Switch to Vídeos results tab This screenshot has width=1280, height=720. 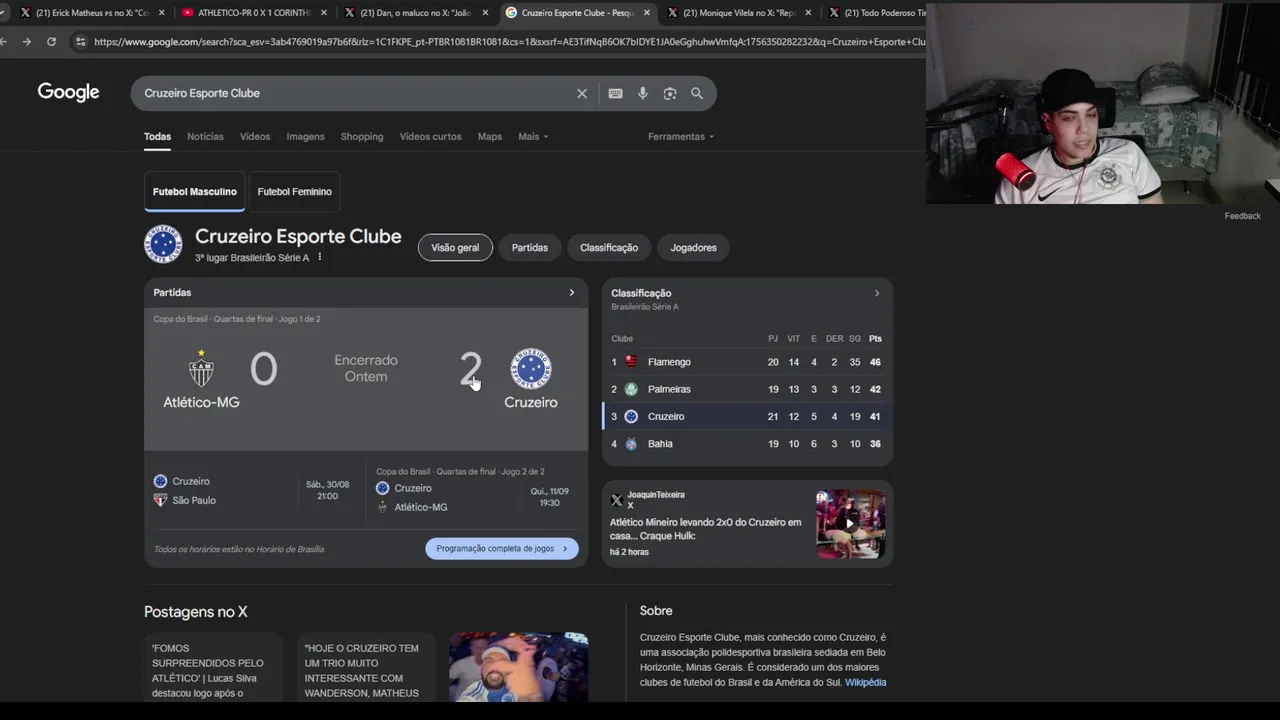click(x=255, y=136)
